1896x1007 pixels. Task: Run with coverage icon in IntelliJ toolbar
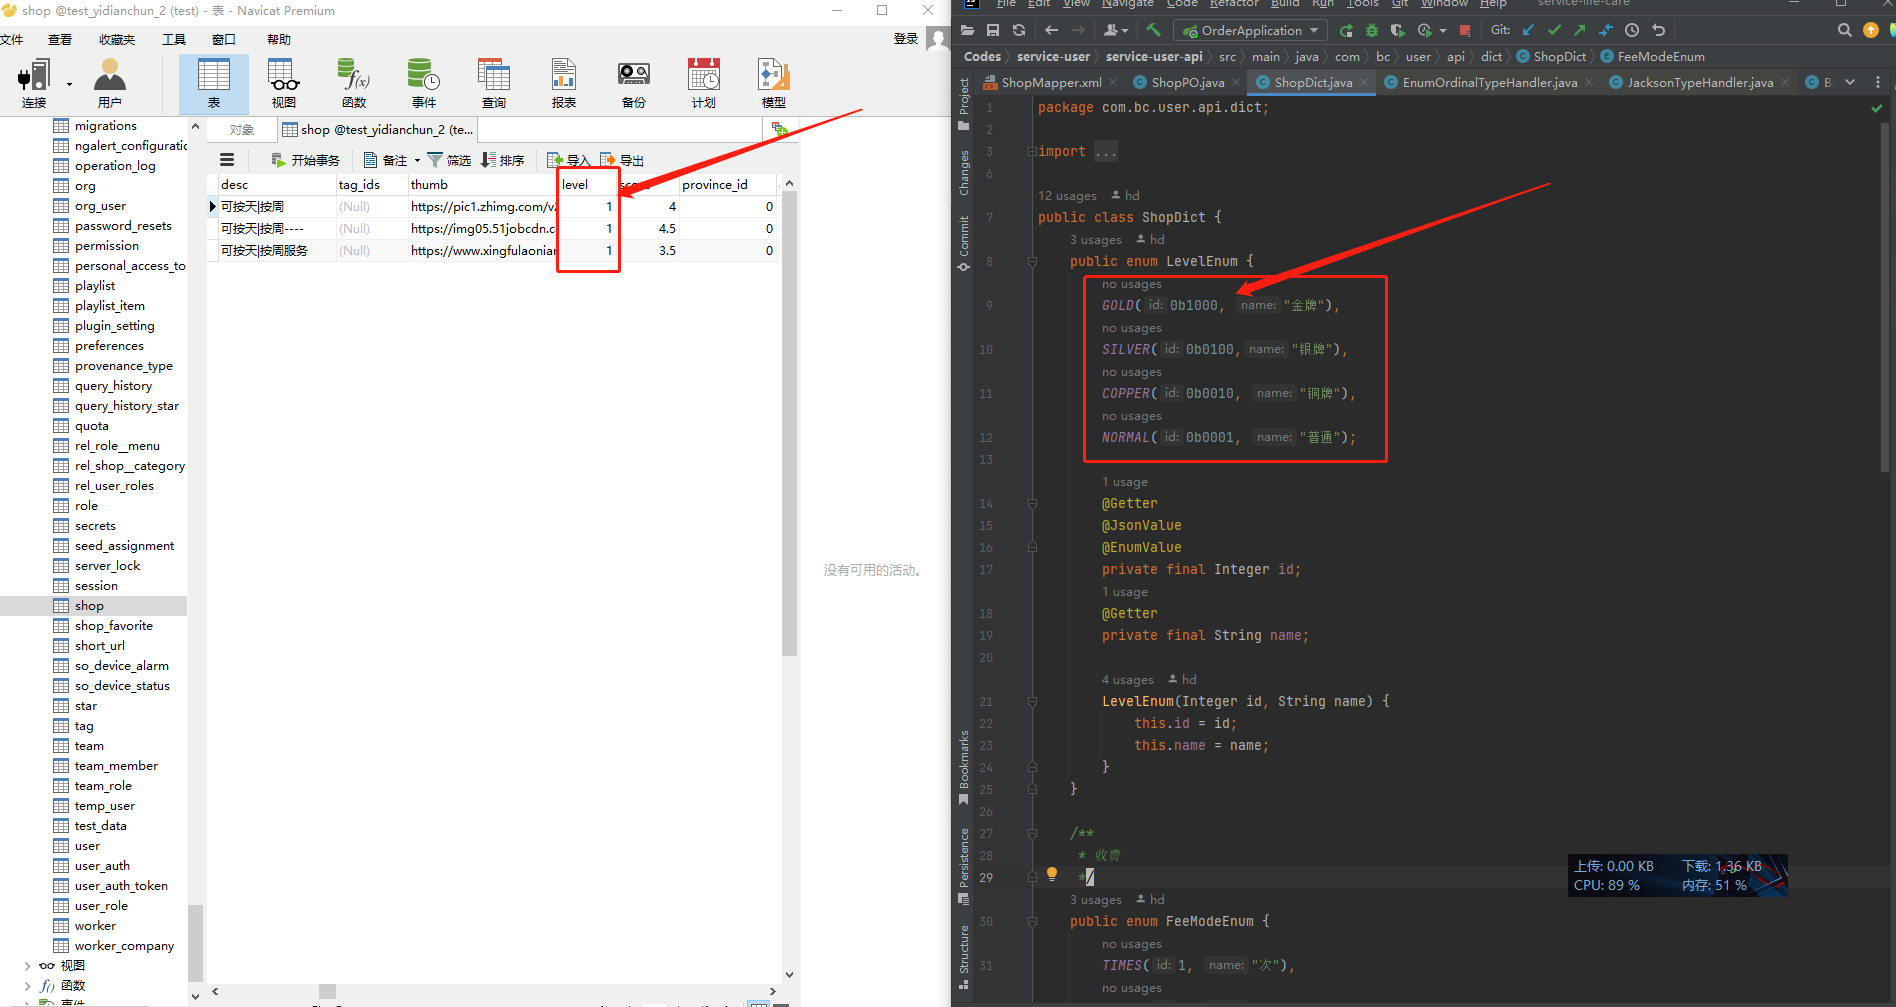(x=1398, y=30)
